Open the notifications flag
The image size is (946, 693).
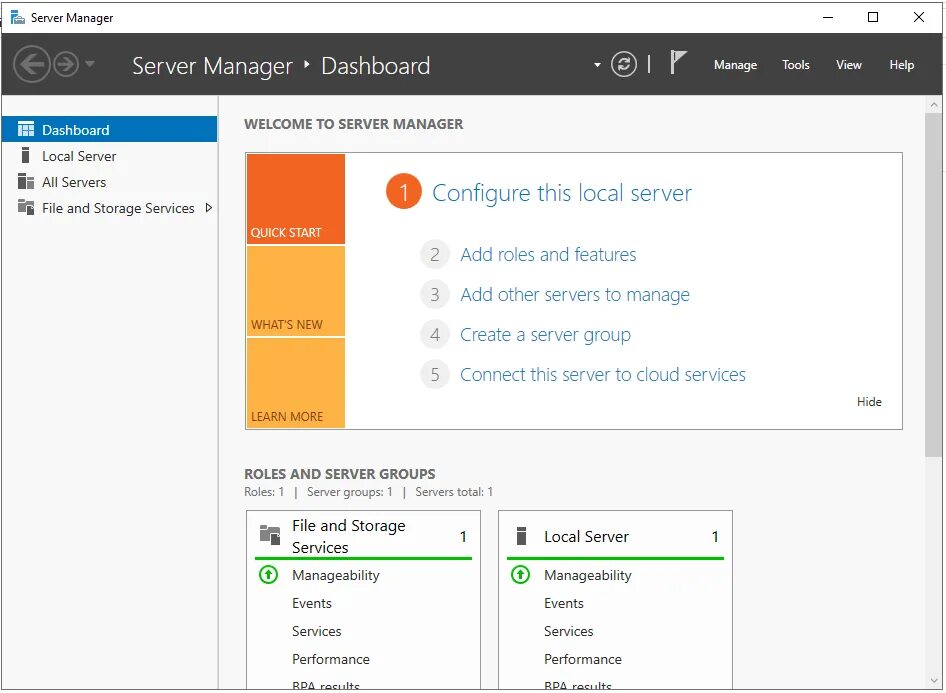678,63
